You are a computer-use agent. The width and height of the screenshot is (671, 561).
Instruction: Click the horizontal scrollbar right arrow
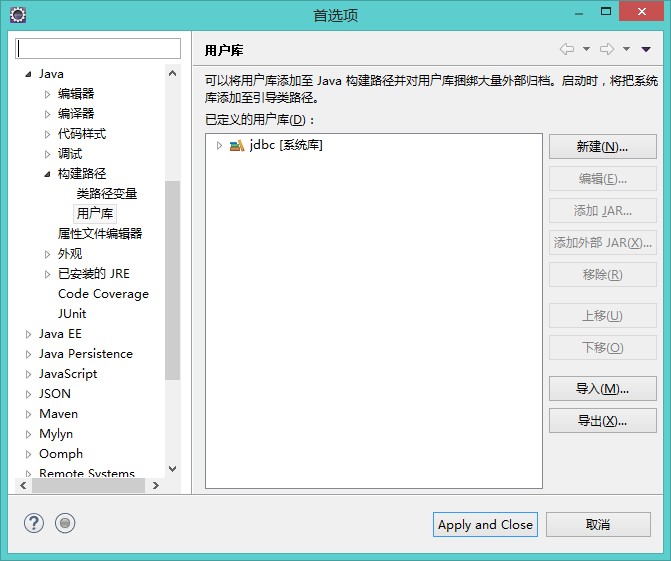point(156,485)
